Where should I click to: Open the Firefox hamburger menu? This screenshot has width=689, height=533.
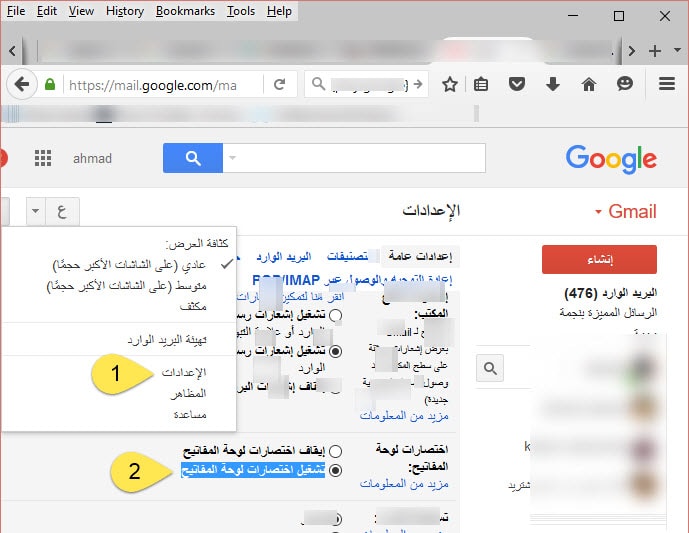[667, 85]
